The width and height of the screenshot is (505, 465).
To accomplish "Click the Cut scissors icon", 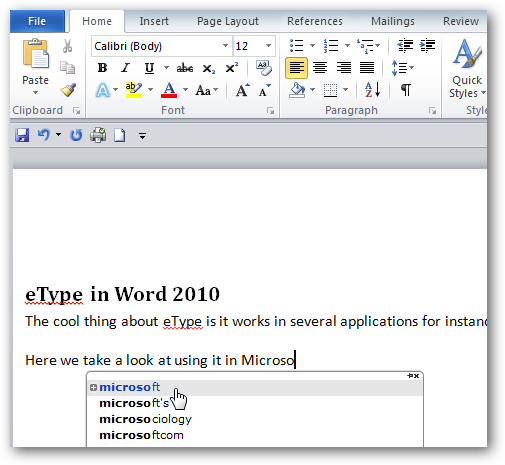I will (68, 46).
